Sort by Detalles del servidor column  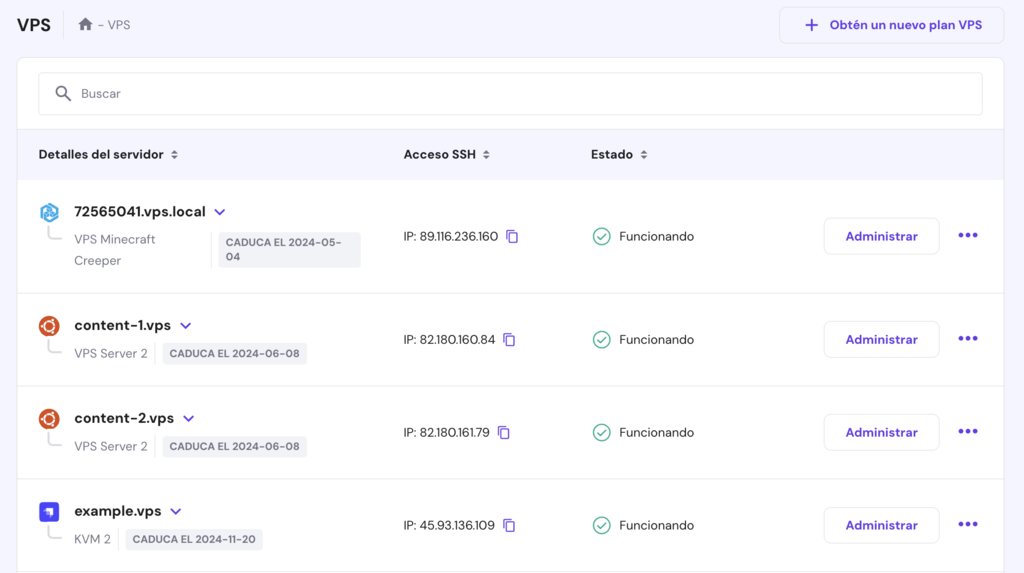click(174, 155)
